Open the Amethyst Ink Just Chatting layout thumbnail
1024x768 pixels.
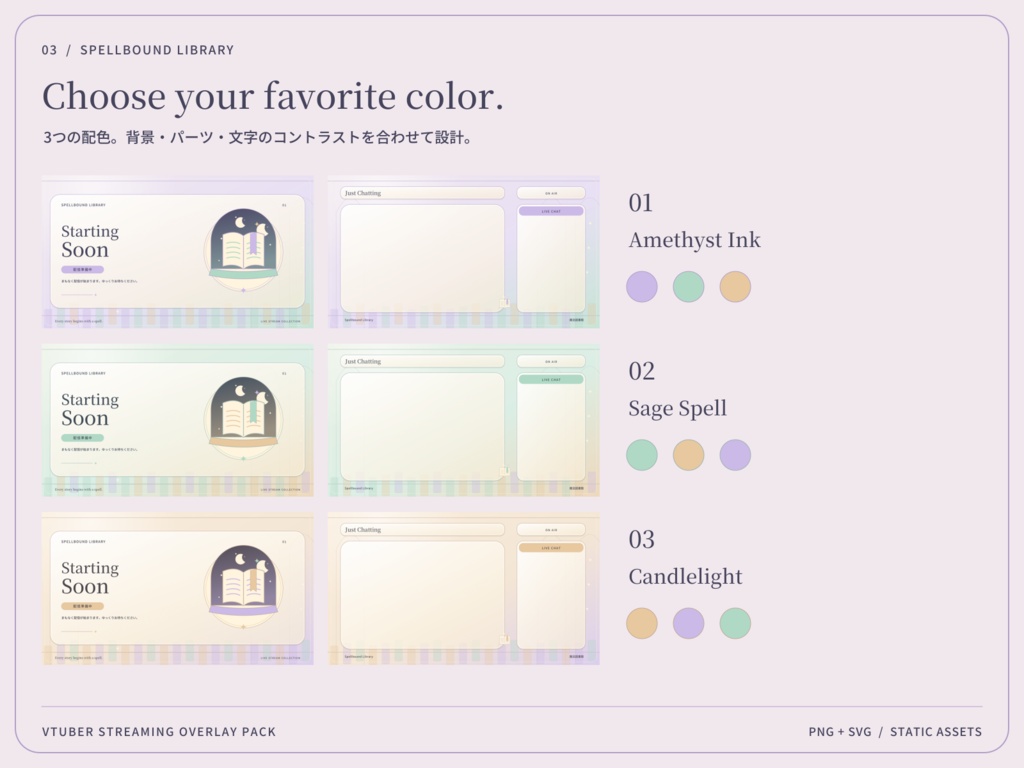point(464,251)
